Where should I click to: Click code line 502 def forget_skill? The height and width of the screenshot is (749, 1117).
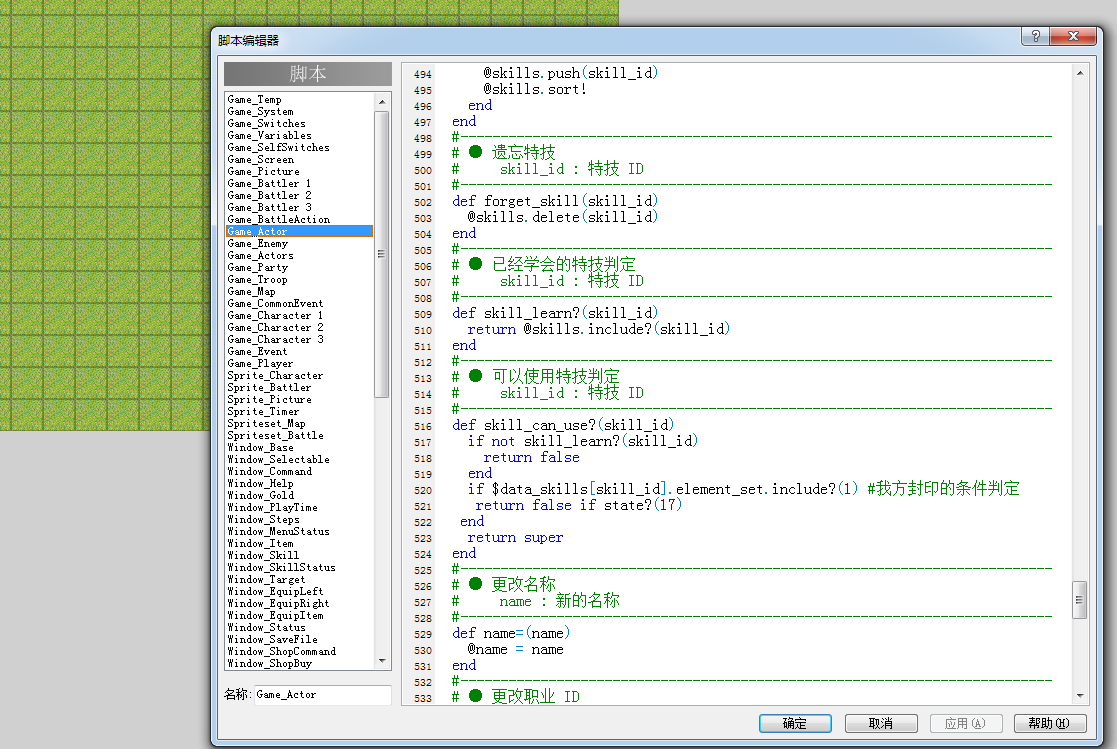click(x=555, y=201)
